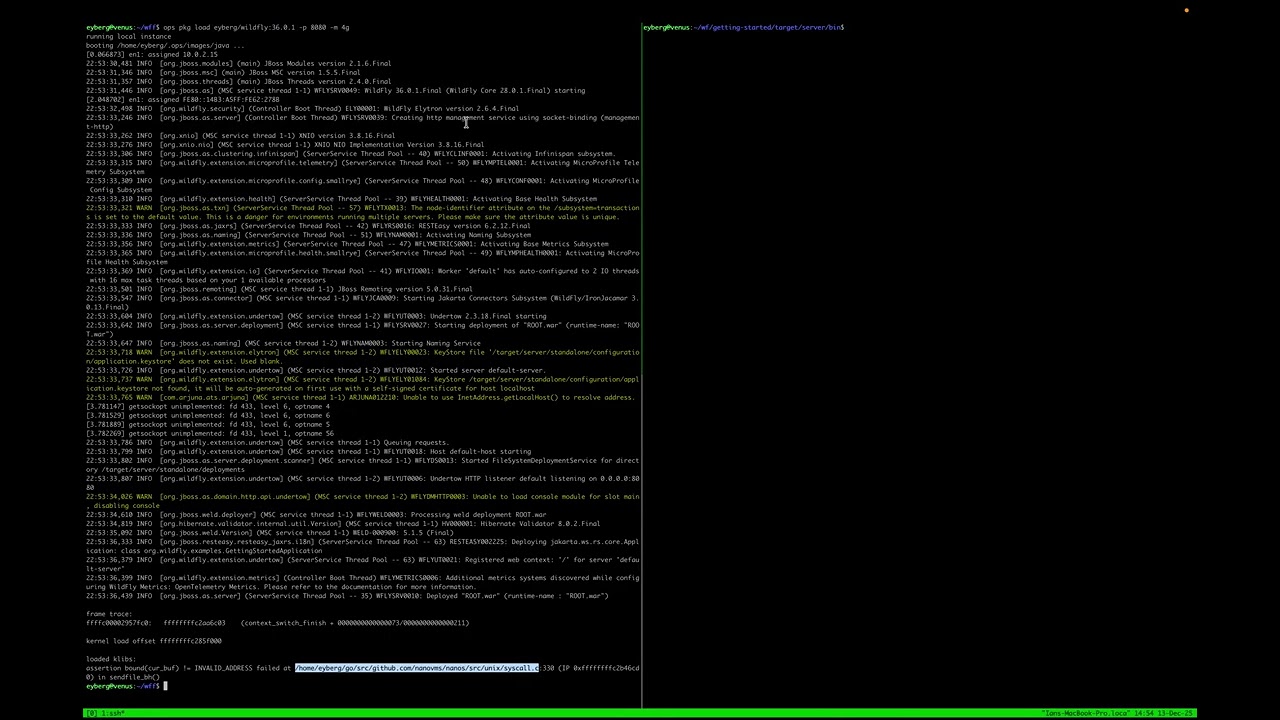Click the command 'ops pkg load eyberg/wildfly:36.0.1'

(x=232, y=27)
